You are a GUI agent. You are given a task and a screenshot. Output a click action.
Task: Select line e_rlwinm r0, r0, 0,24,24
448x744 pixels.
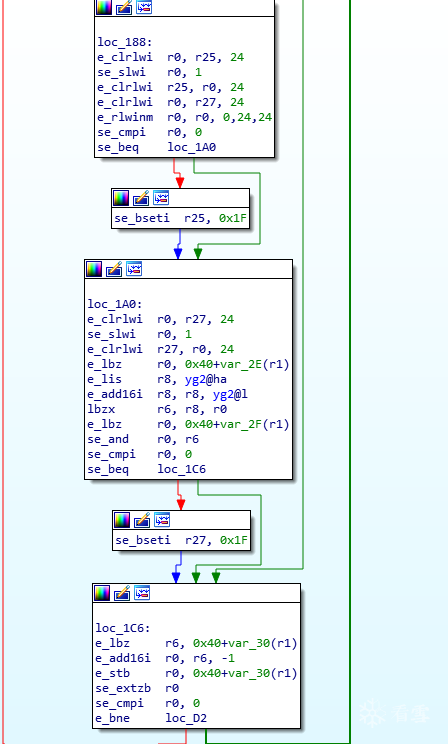point(185,117)
